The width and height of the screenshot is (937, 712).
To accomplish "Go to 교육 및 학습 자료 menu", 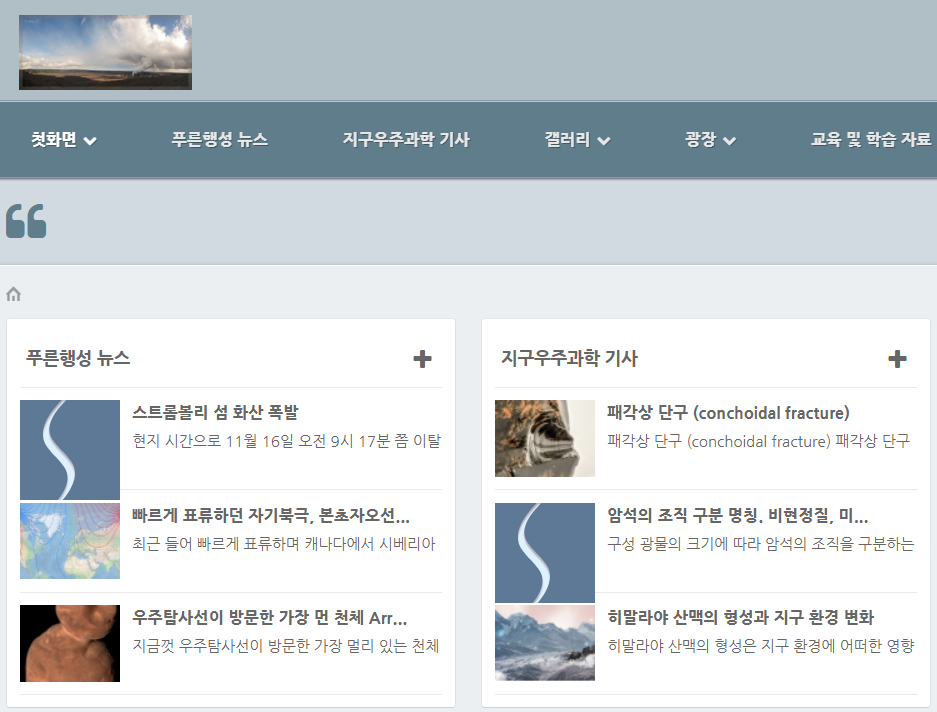I will pos(870,140).
